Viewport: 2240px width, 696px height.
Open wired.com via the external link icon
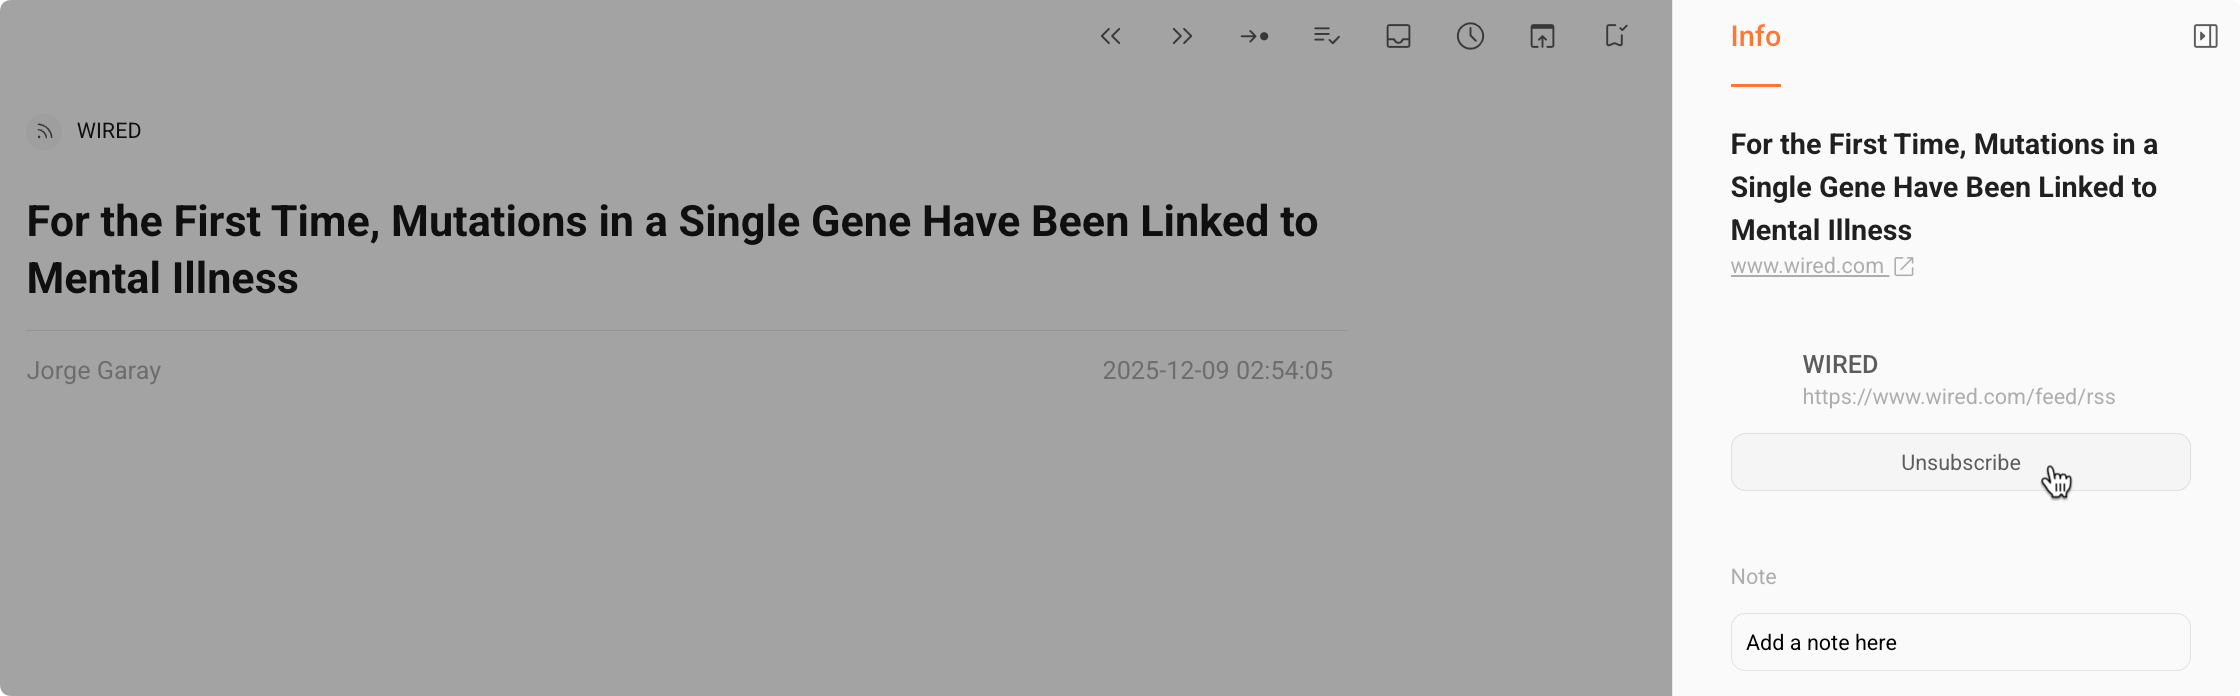click(1902, 265)
